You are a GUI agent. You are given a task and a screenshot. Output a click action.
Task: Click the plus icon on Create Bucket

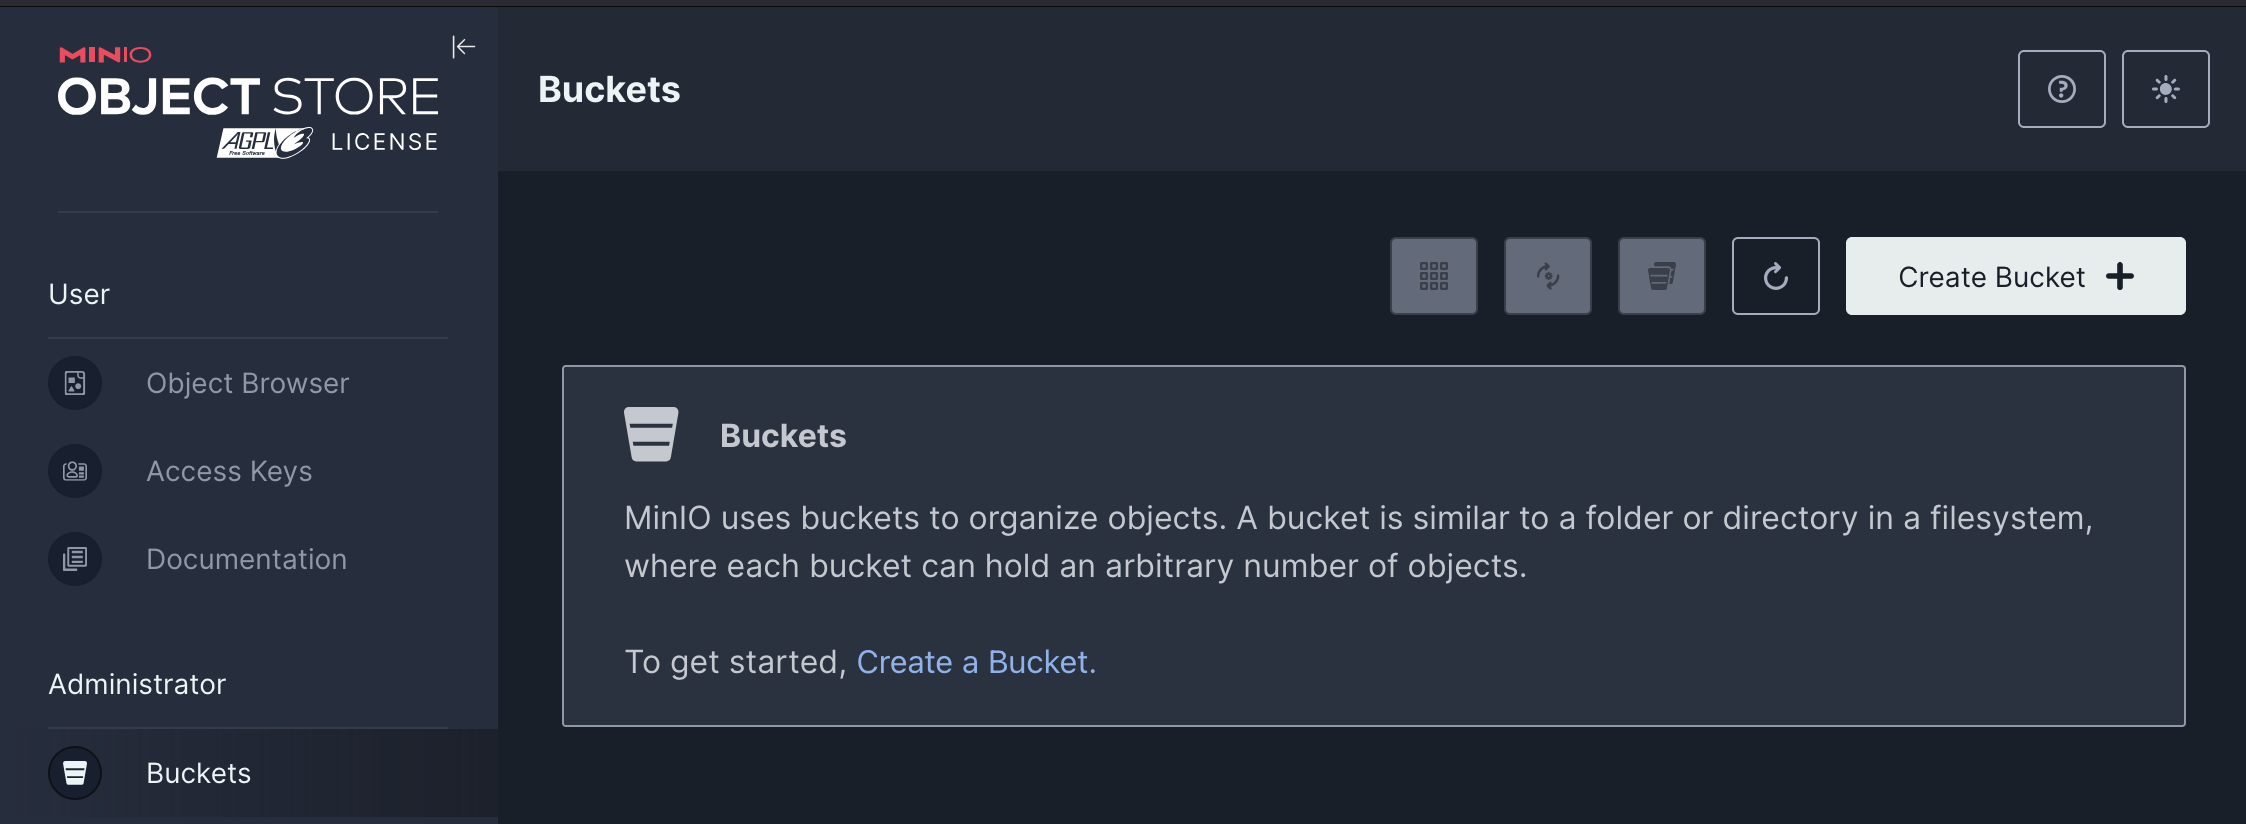pyautogui.click(x=2120, y=276)
